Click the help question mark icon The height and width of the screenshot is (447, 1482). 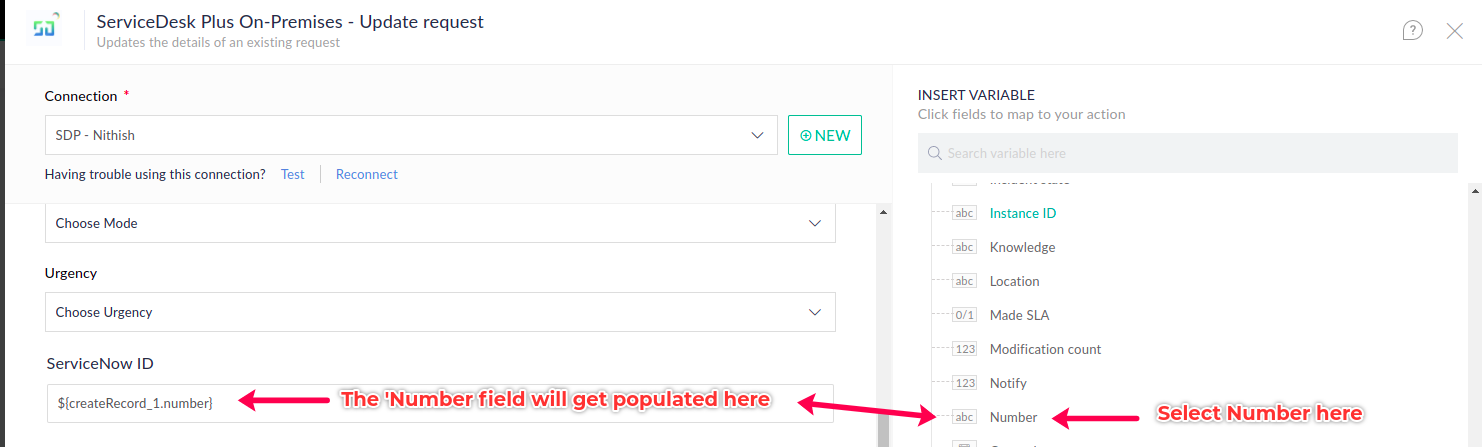click(1412, 31)
